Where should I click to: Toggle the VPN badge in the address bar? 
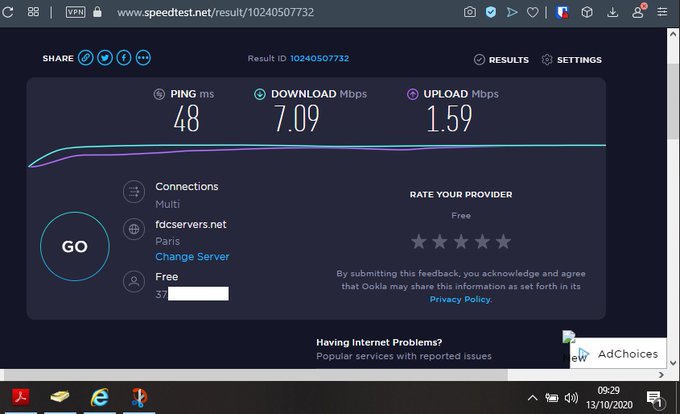point(75,12)
